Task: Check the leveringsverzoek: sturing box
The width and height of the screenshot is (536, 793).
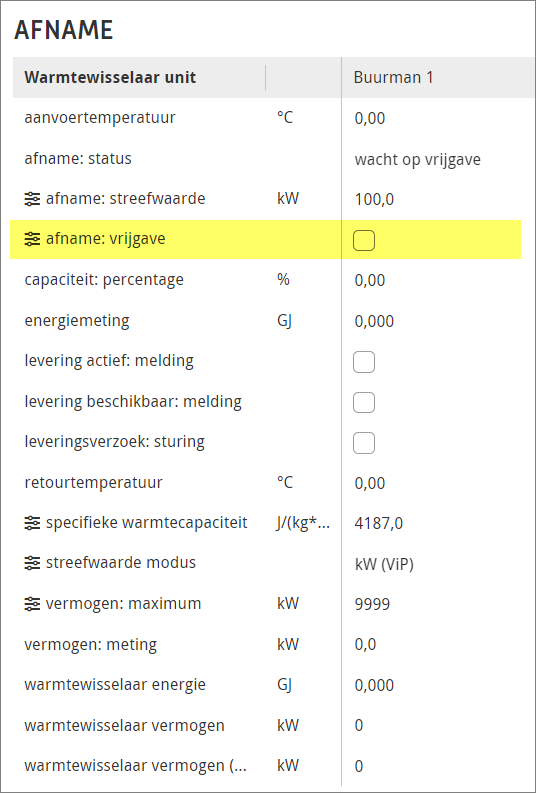Action: (364, 443)
